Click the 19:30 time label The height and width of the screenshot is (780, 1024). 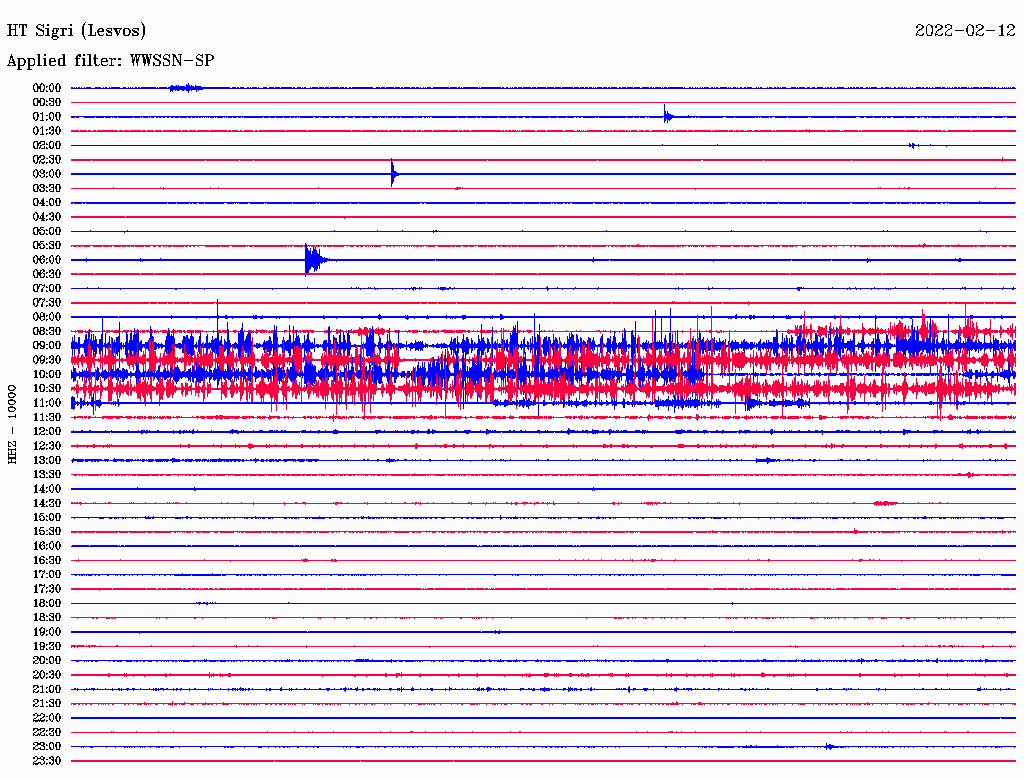point(47,647)
